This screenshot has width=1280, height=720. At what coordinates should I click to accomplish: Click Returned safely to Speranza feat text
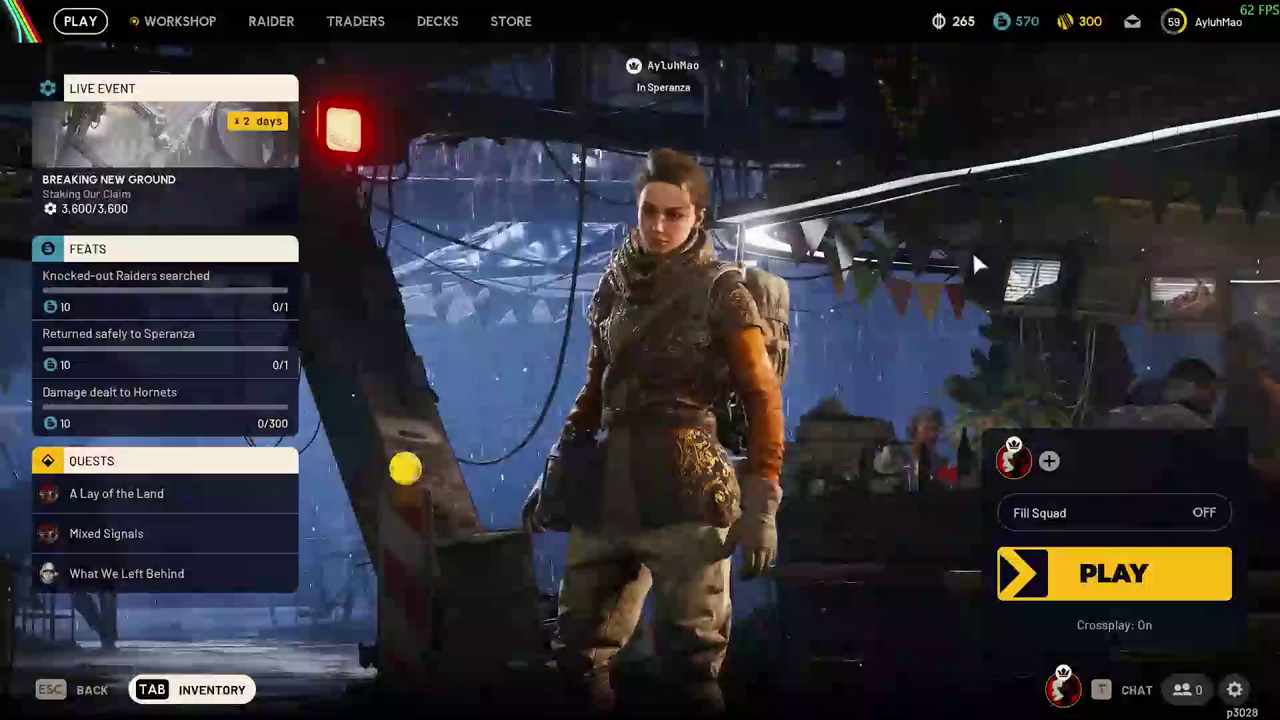[118, 334]
